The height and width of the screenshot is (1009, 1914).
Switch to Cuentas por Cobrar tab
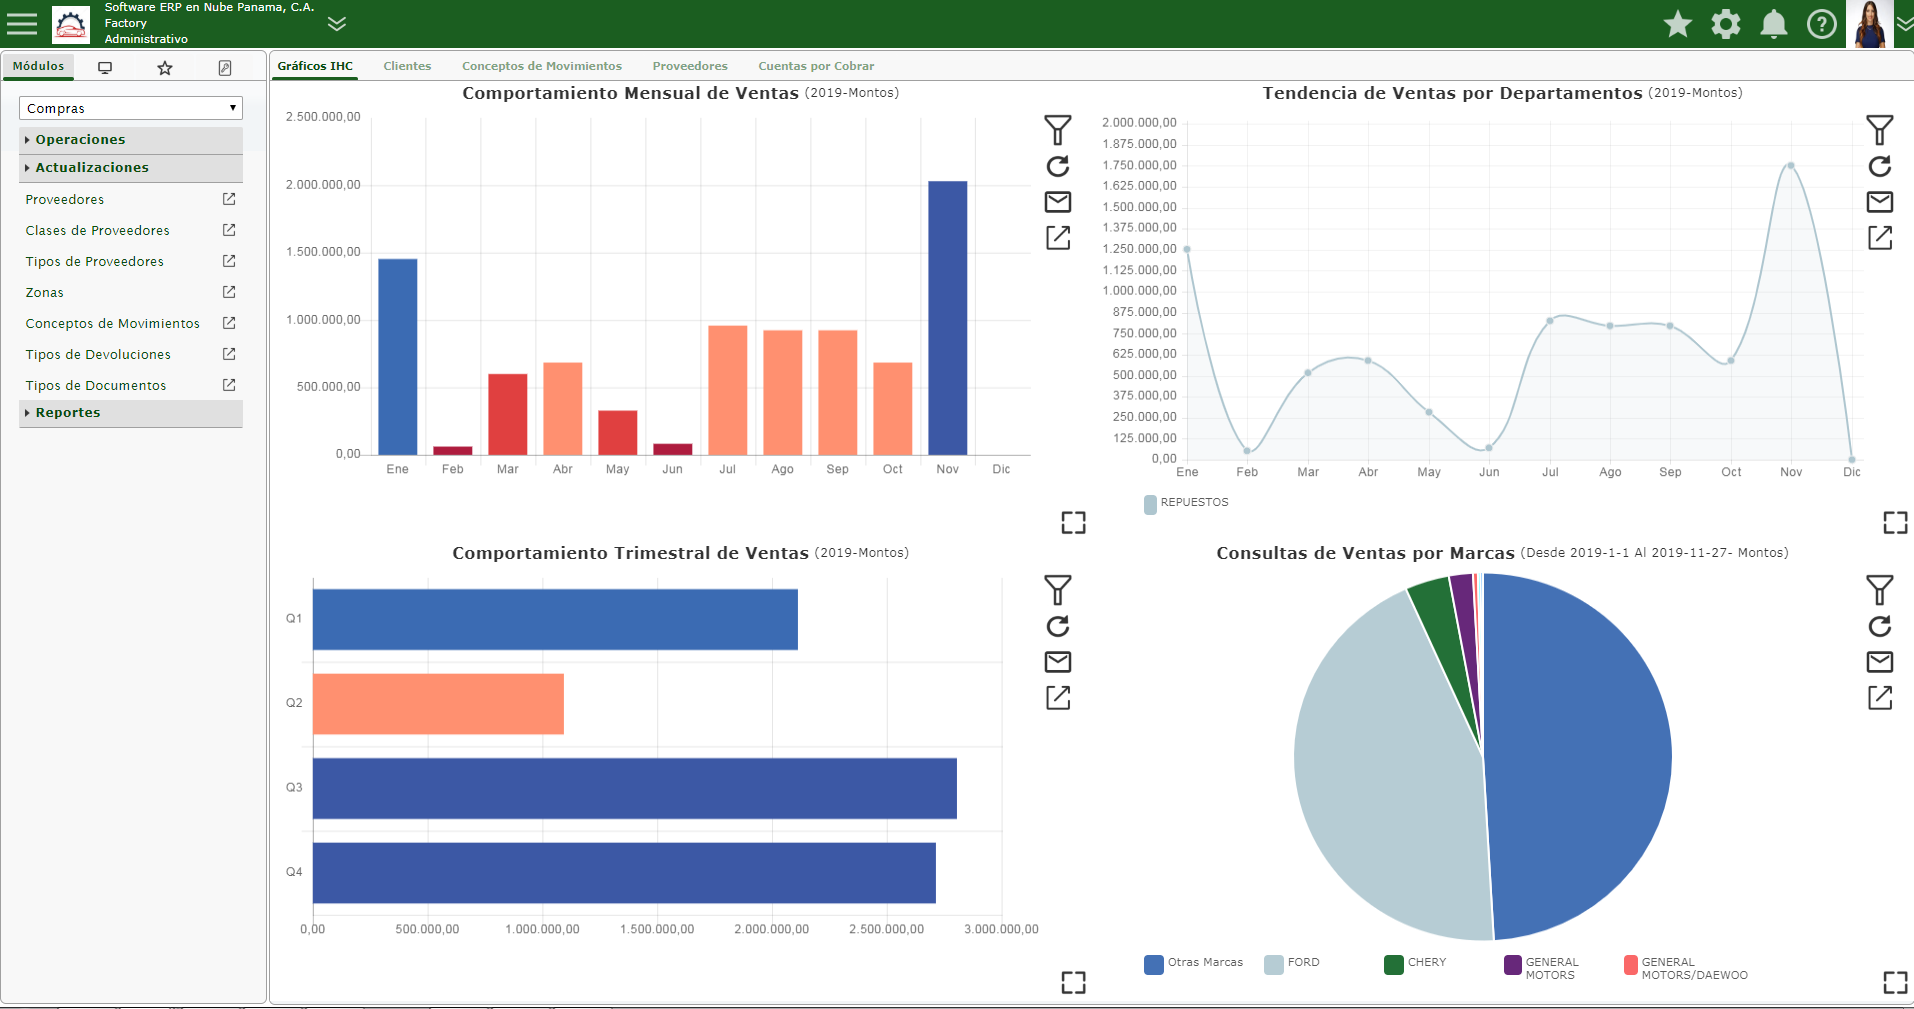pyautogui.click(x=816, y=66)
